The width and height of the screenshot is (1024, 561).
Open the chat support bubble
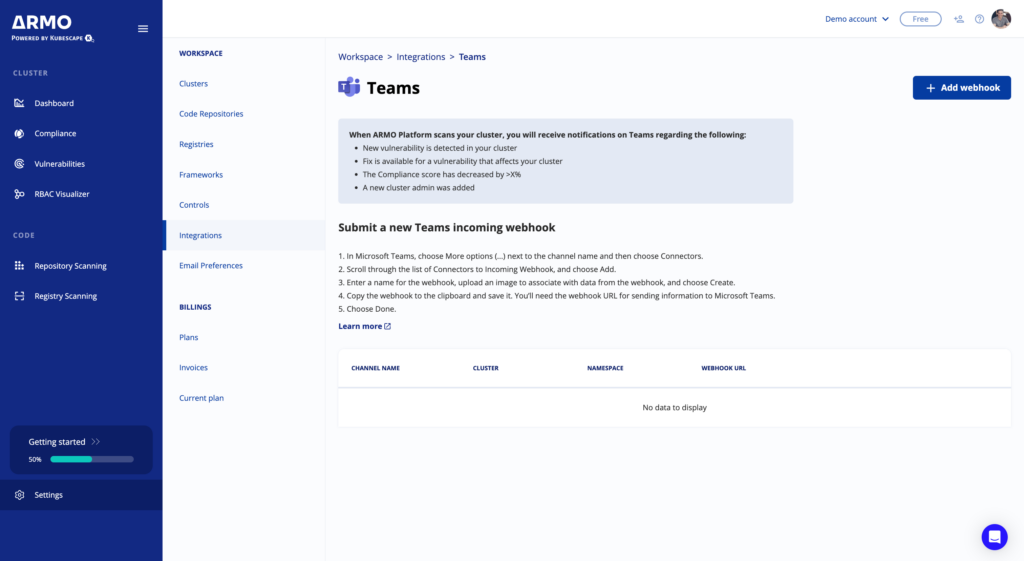click(x=995, y=537)
